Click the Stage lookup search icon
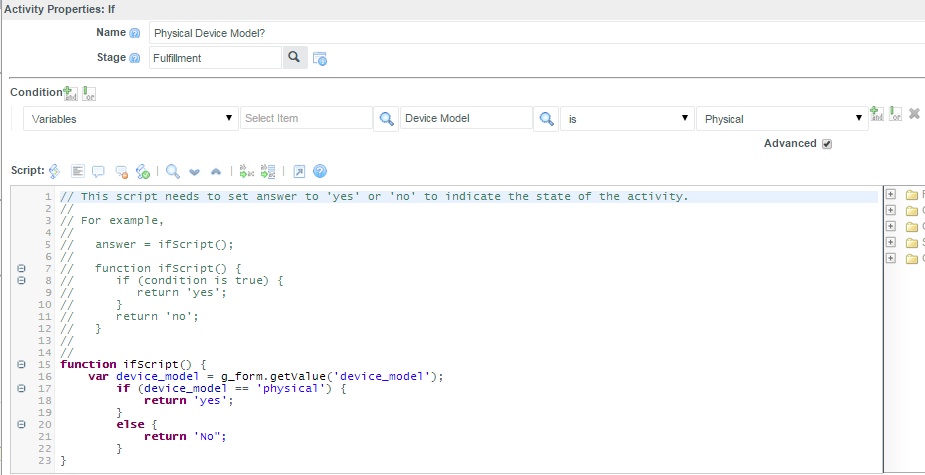This screenshot has height=475, width=925. pos(295,58)
